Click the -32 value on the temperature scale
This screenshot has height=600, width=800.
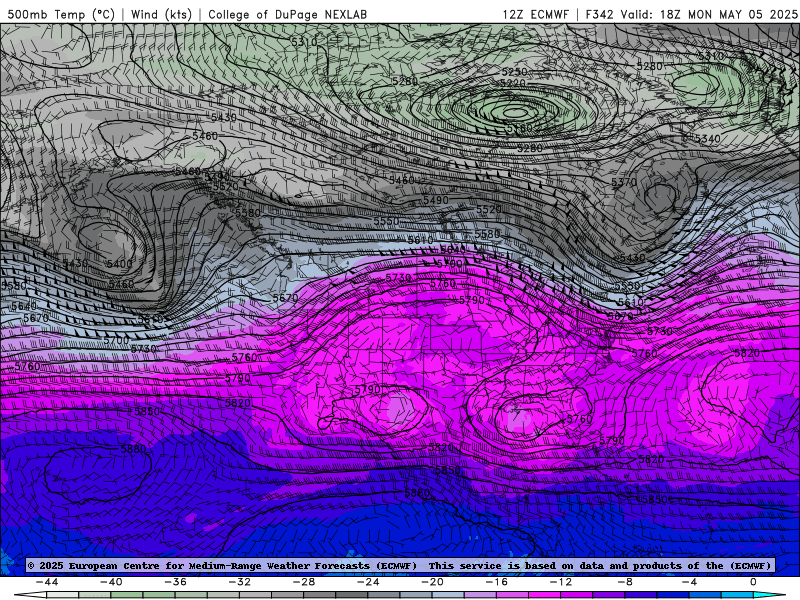point(240,582)
